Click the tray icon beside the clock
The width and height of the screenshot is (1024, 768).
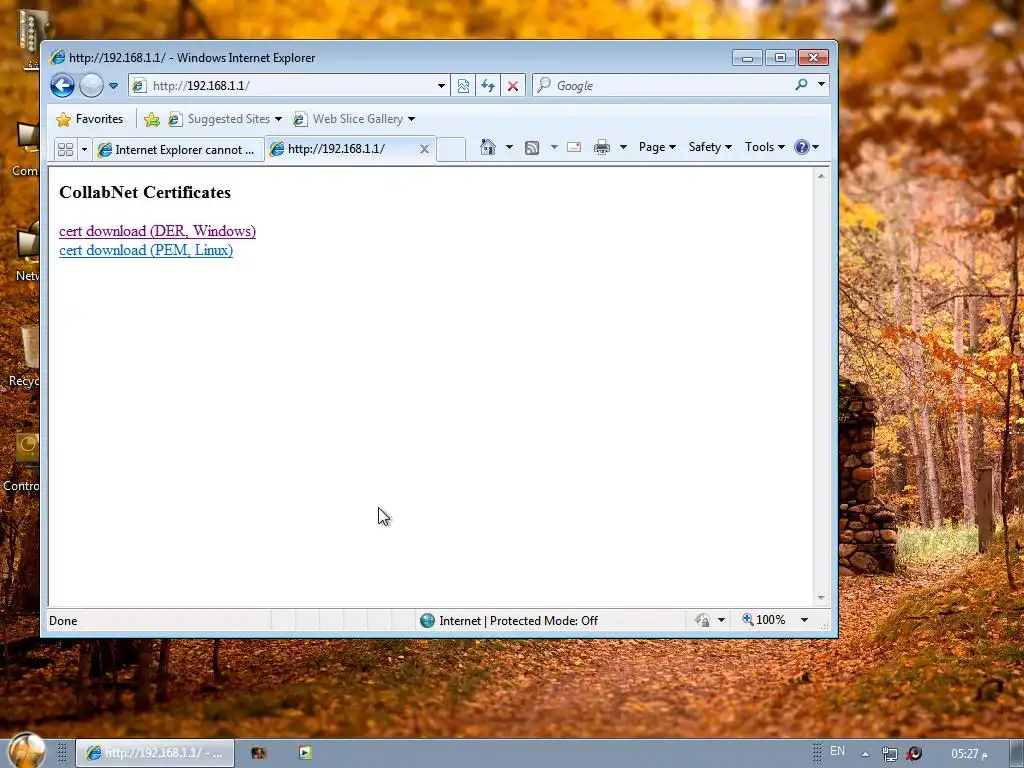coord(914,754)
